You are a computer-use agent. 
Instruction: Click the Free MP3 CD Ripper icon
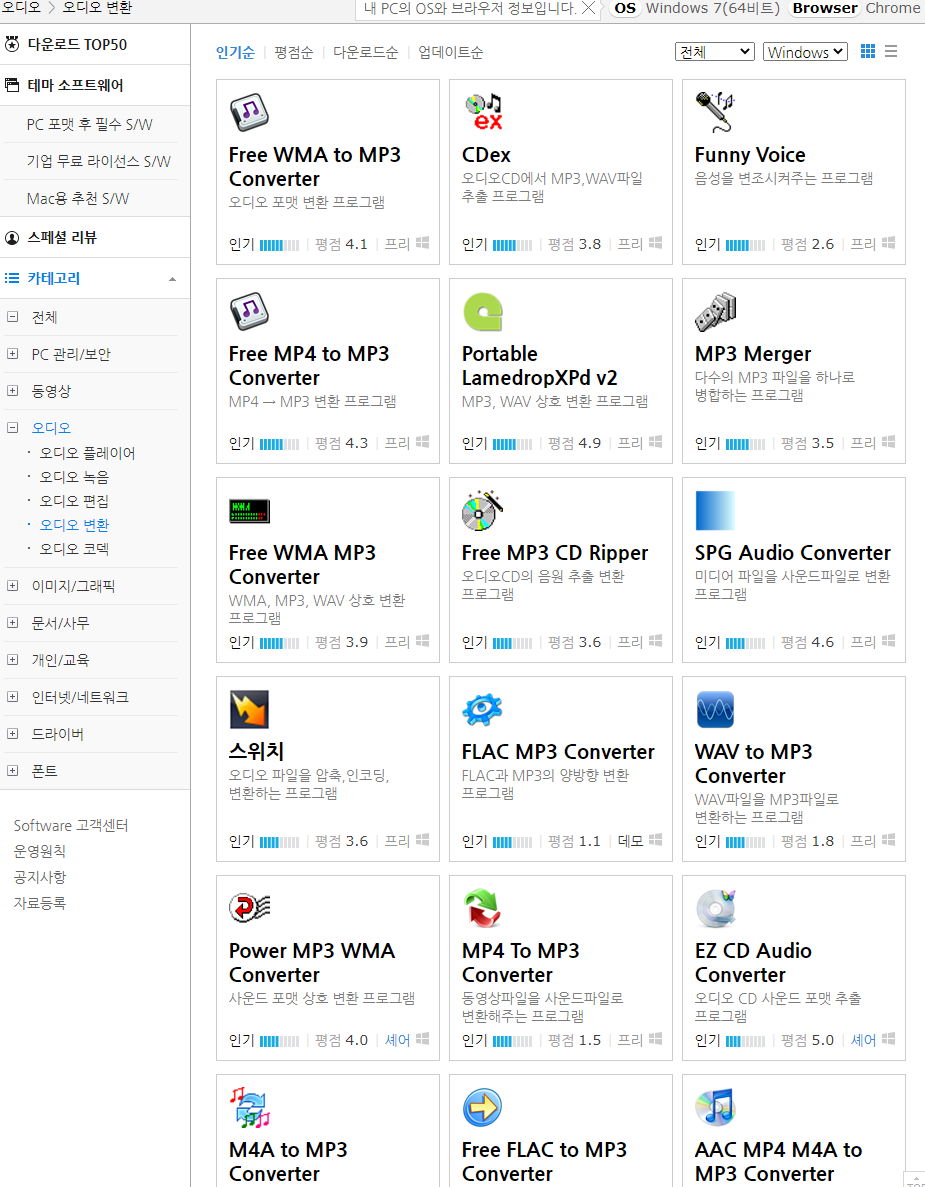coord(483,510)
